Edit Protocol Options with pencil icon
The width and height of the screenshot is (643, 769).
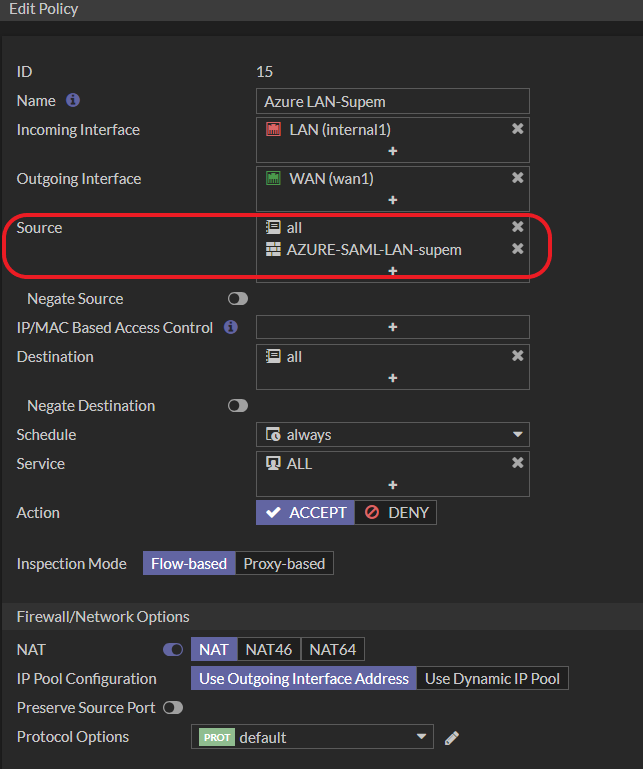pos(452,738)
